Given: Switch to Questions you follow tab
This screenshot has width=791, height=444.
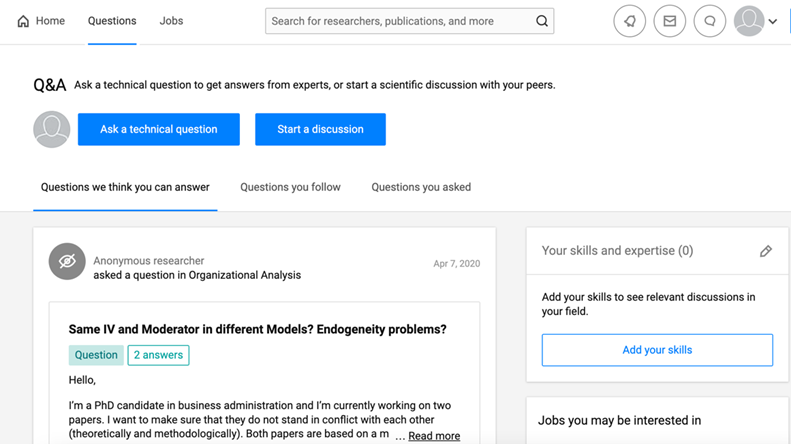Looking at the screenshot, I should [x=290, y=187].
